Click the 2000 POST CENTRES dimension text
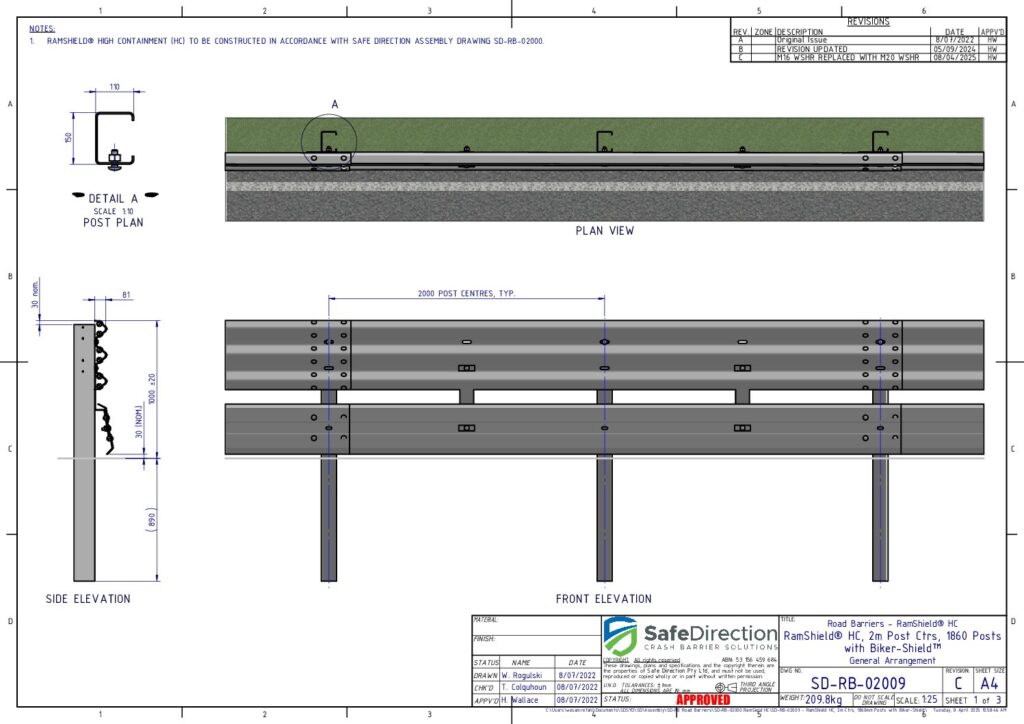 (x=466, y=294)
